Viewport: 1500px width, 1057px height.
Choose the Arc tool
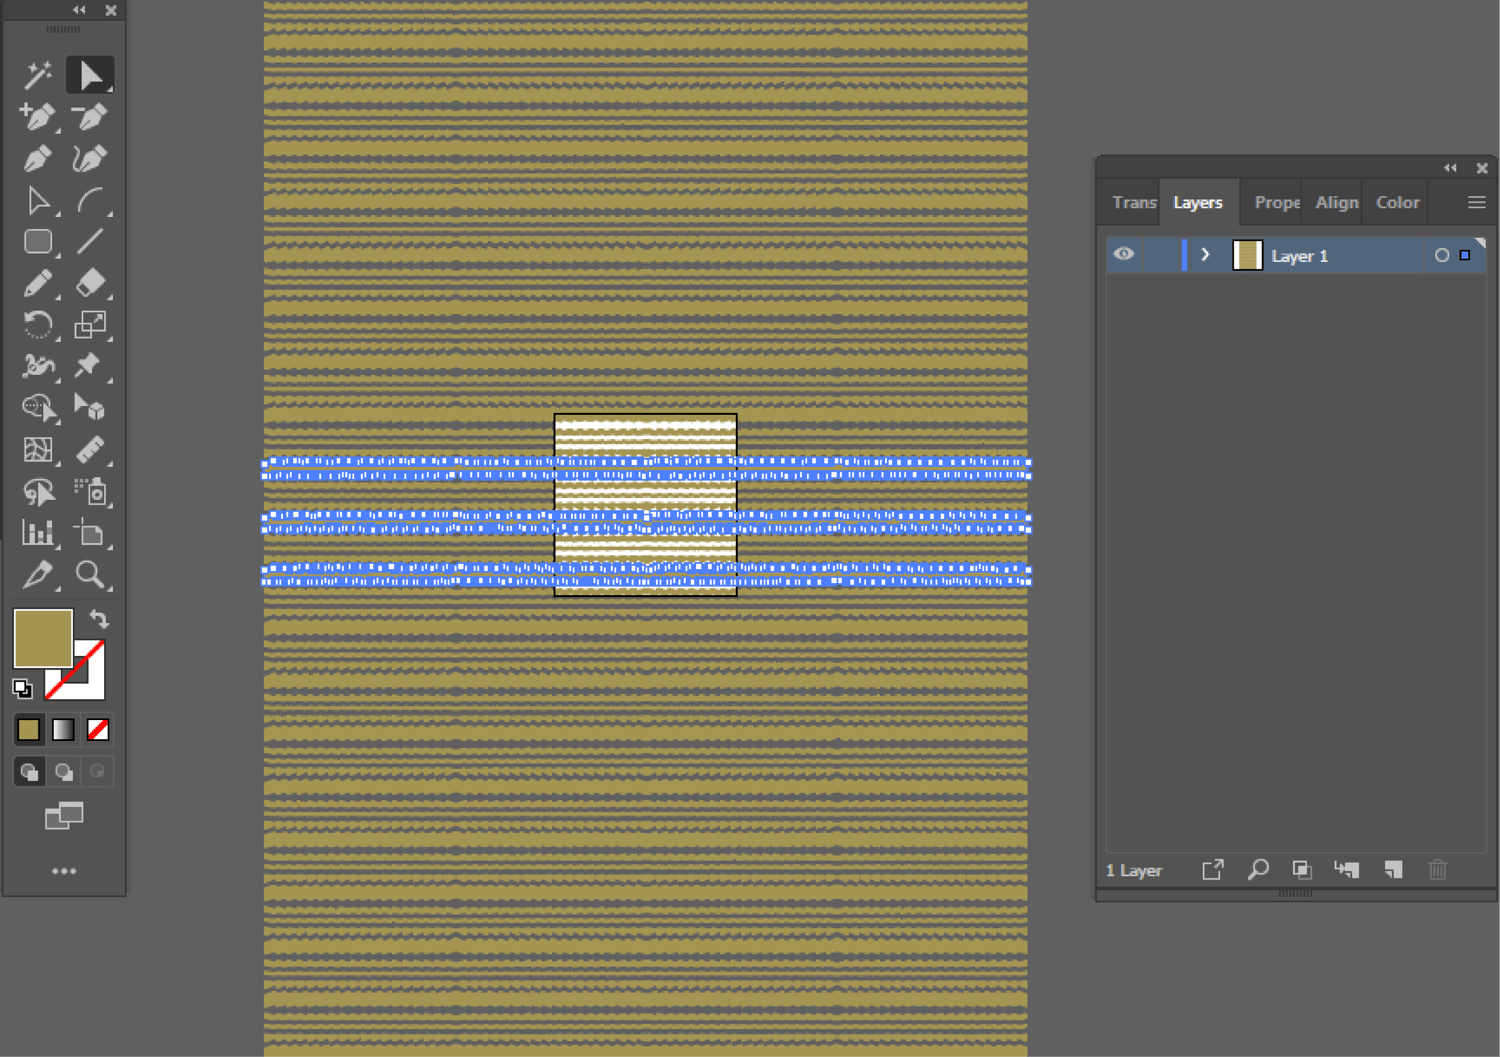90,201
